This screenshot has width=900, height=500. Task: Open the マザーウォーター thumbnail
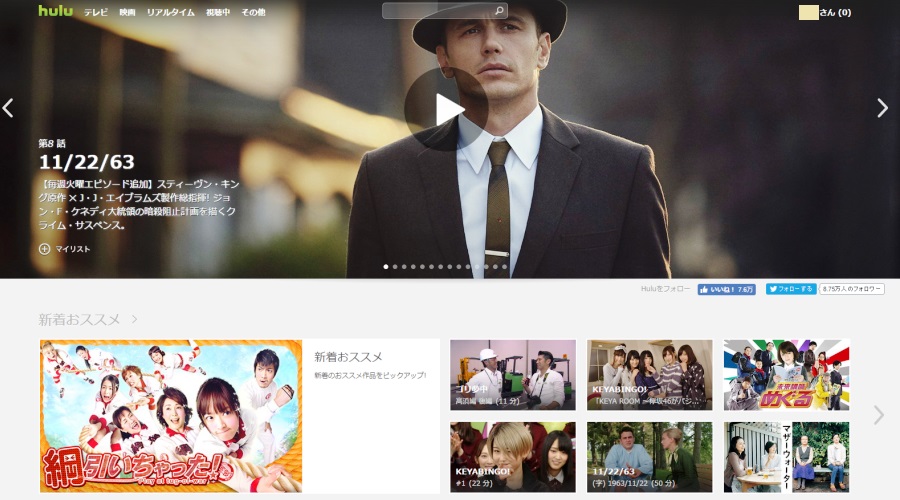tap(786, 458)
